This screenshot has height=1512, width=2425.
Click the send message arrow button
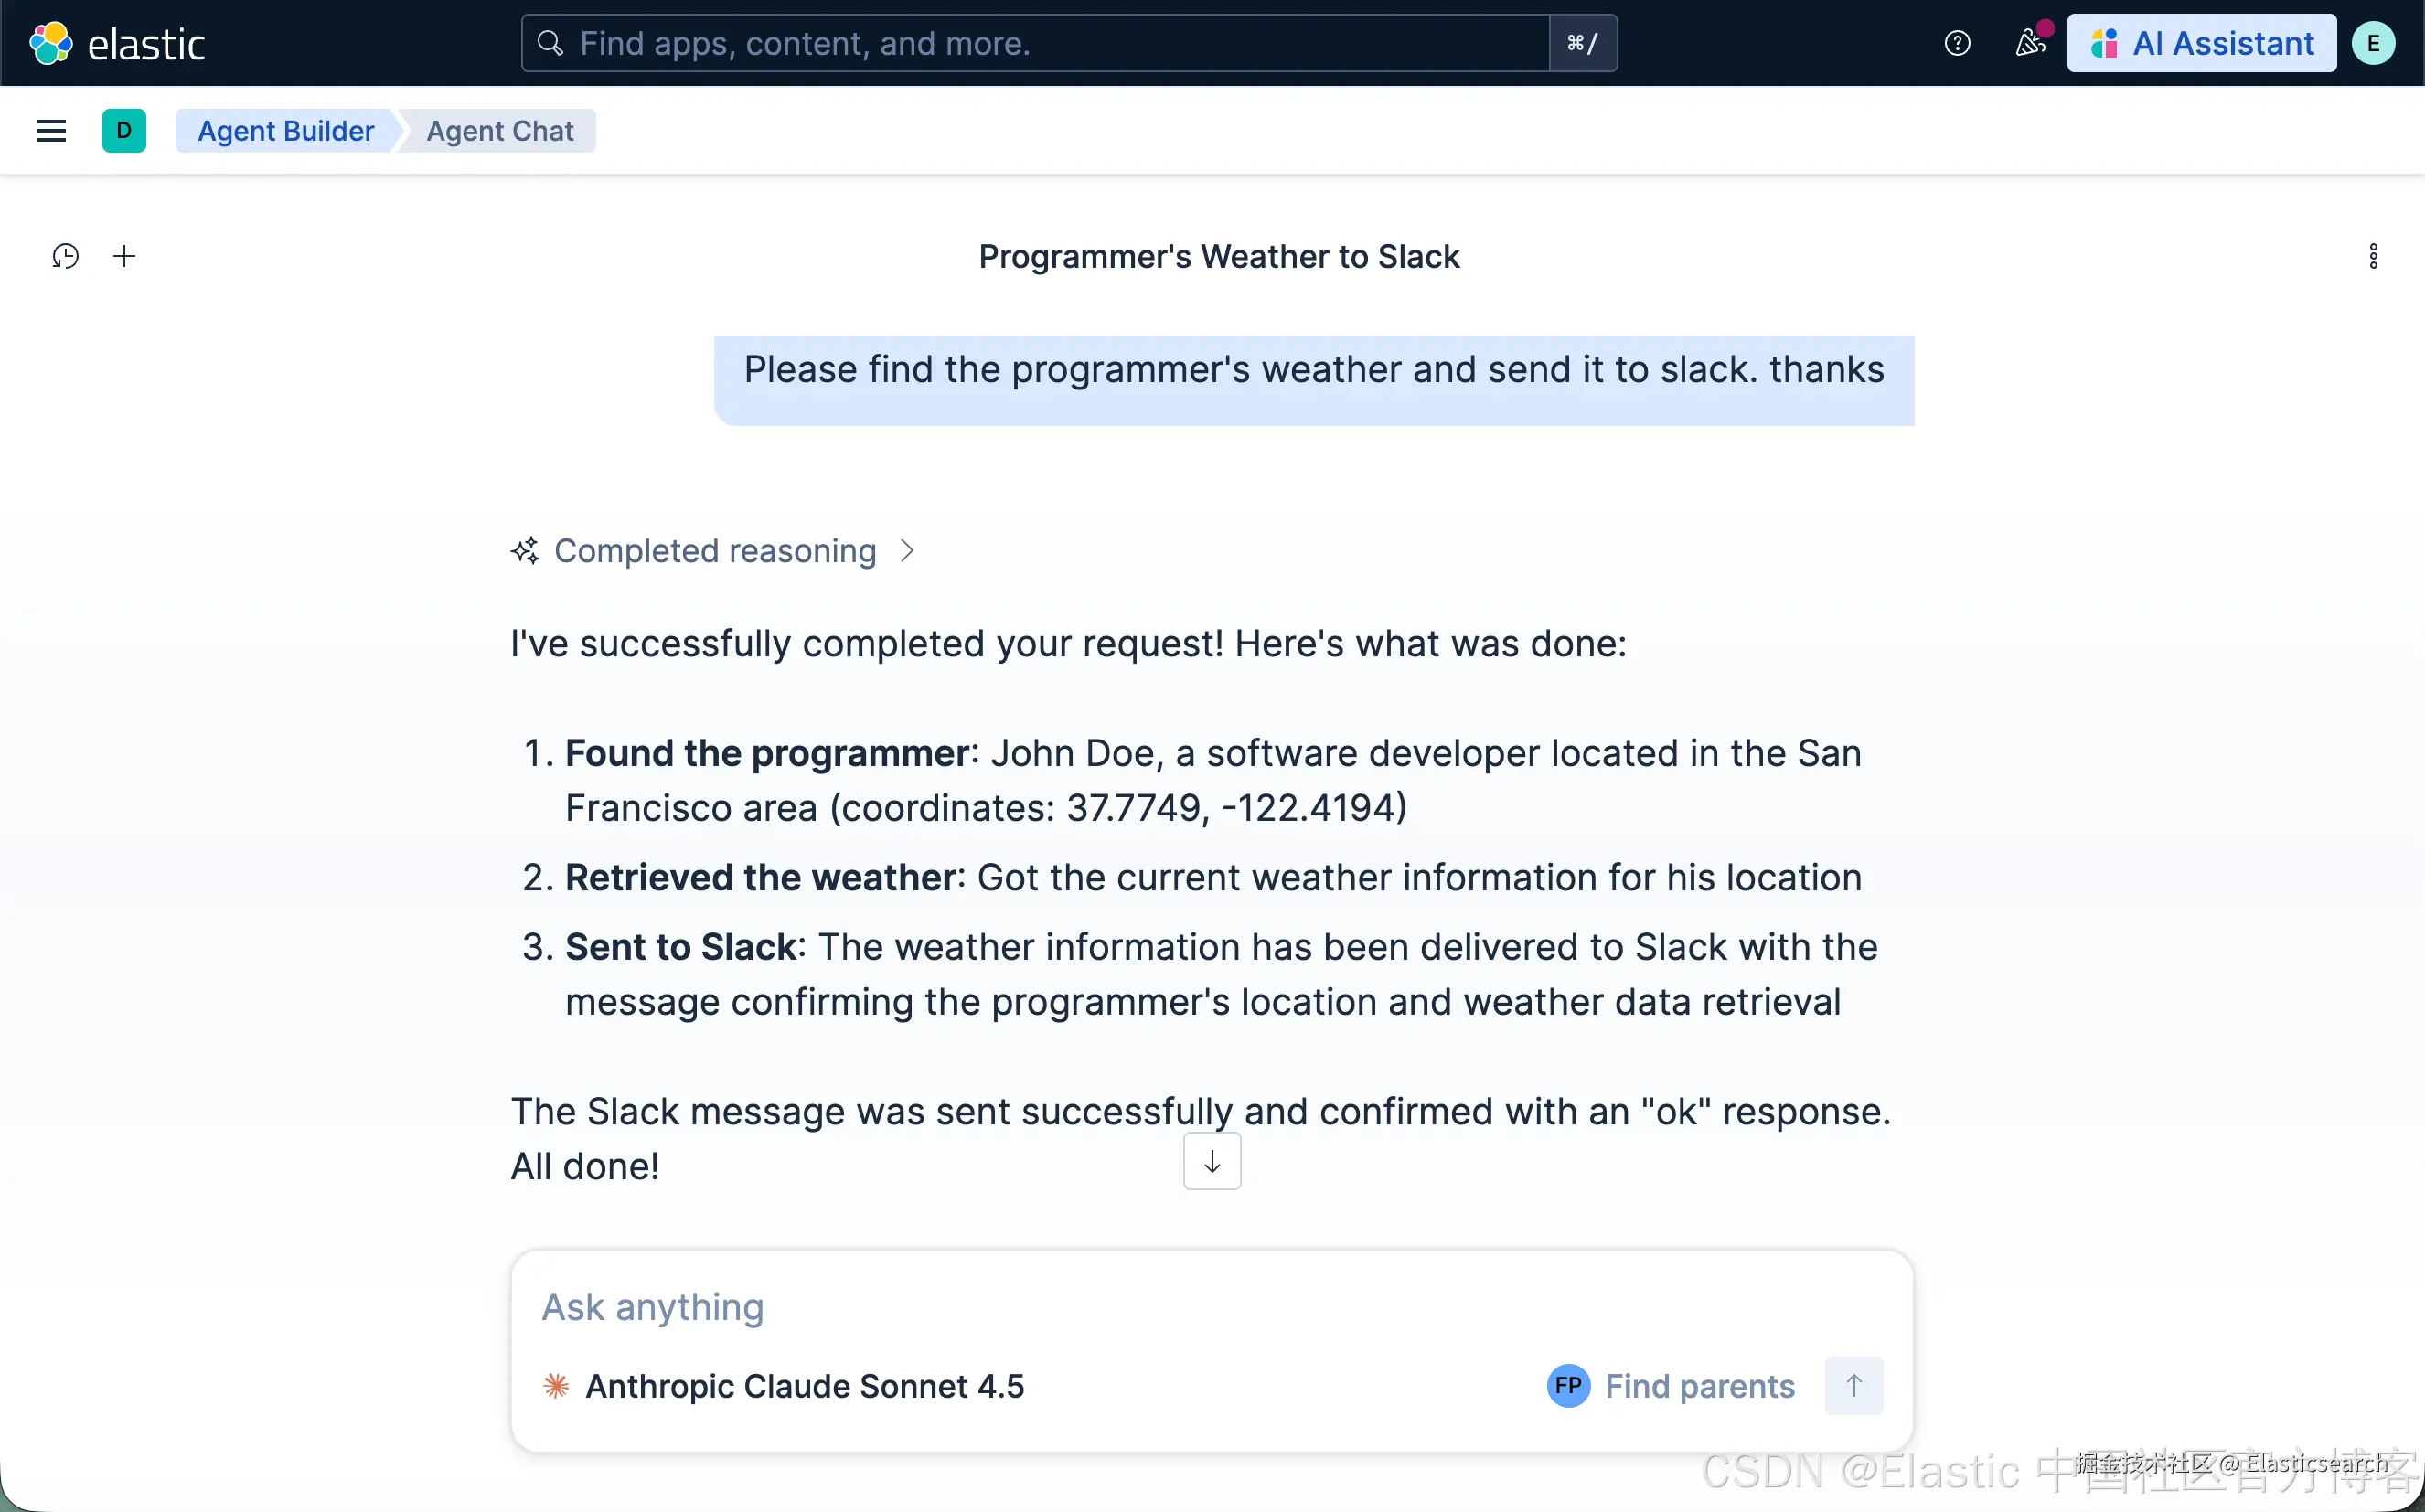[x=1853, y=1385]
